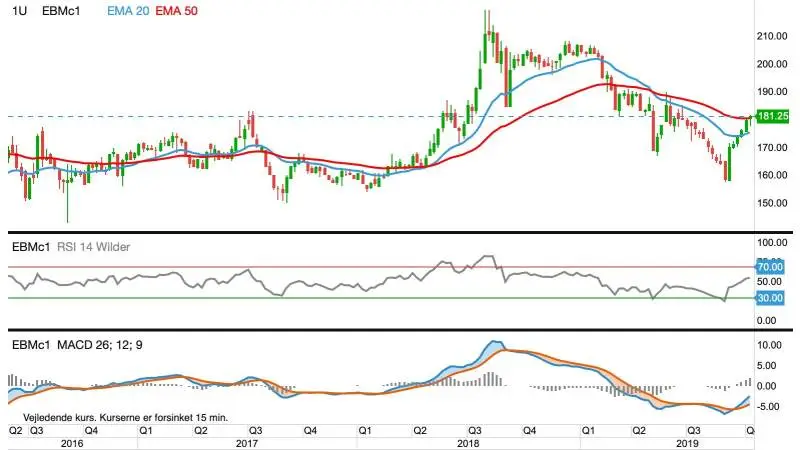Select the EBMc1 symbol label in price chart
Image resolution: width=800 pixels, height=450 pixels.
pos(61,11)
